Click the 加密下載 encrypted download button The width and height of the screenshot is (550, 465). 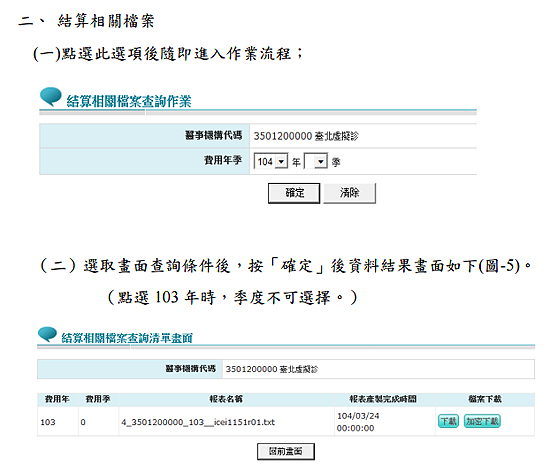pyautogui.click(x=482, y=421)
